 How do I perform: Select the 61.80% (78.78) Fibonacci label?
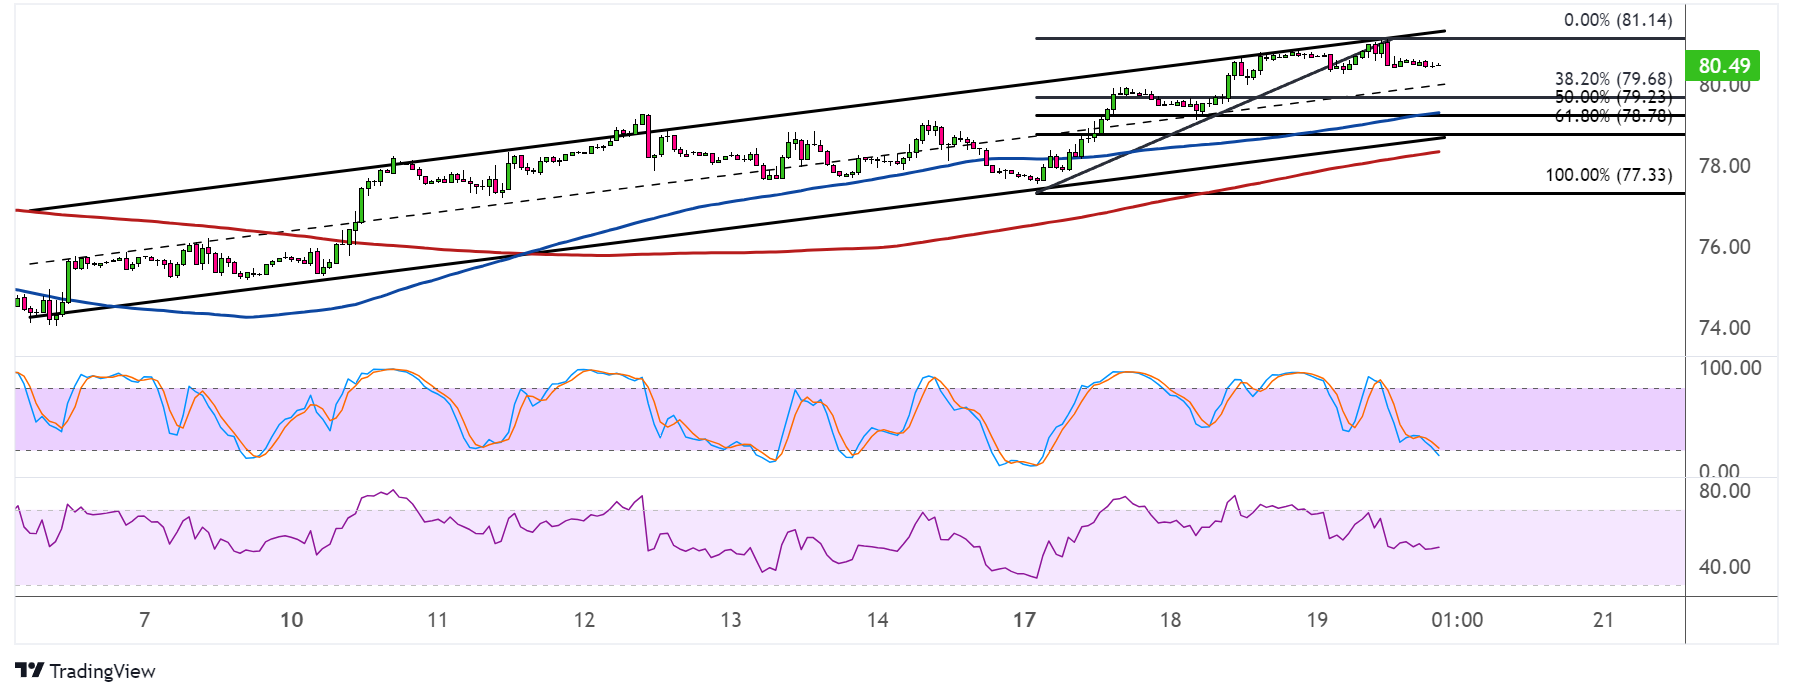coord(1613,116)
